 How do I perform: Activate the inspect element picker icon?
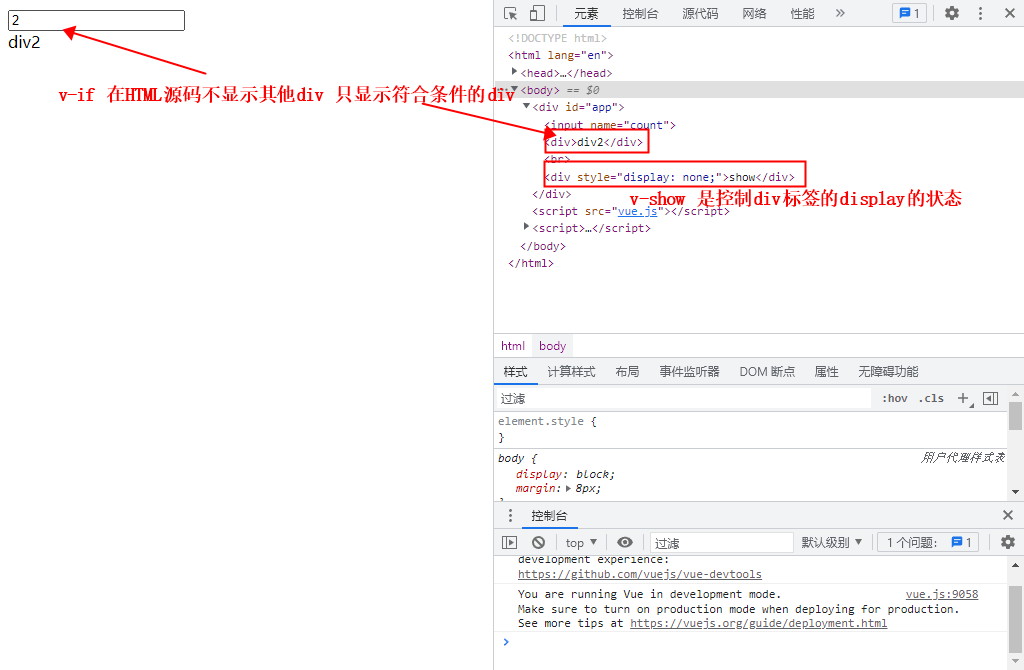pyautogui.click(x=511, y=13)
